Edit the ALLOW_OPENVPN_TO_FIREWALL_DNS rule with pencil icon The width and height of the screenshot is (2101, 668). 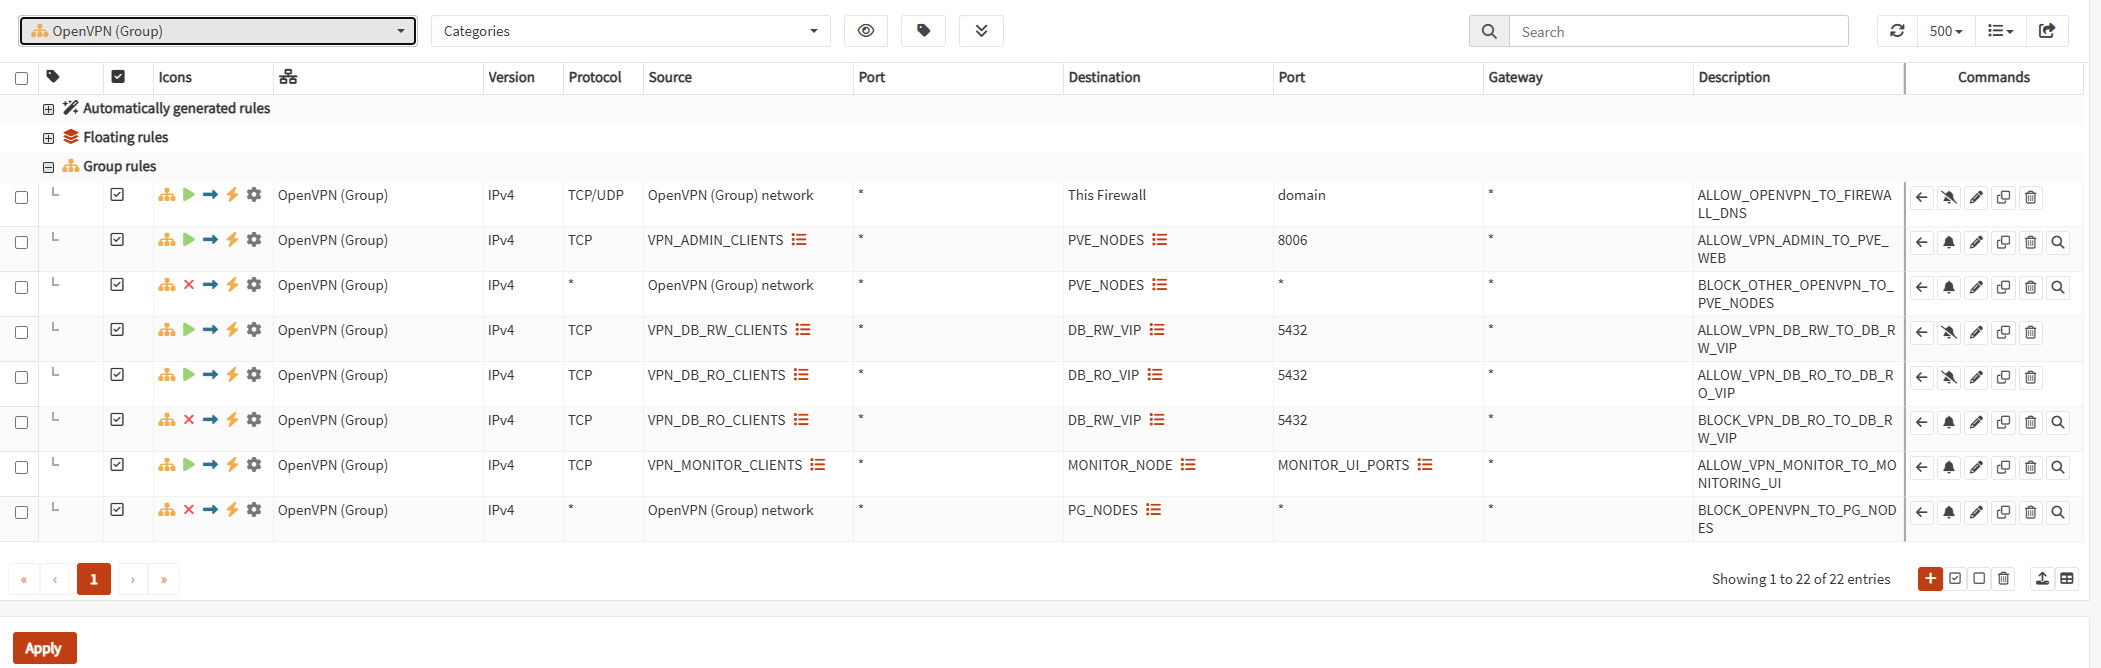pos(1976,197)
